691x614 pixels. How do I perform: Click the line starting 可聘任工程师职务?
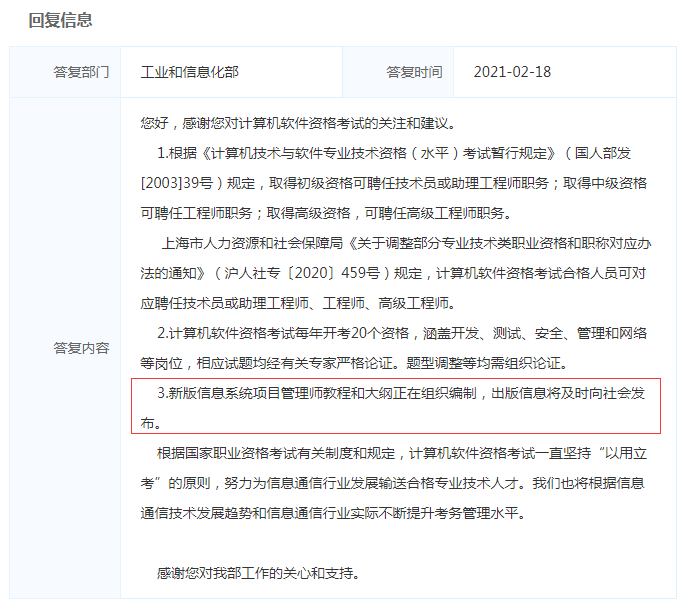tap(326, 213)
